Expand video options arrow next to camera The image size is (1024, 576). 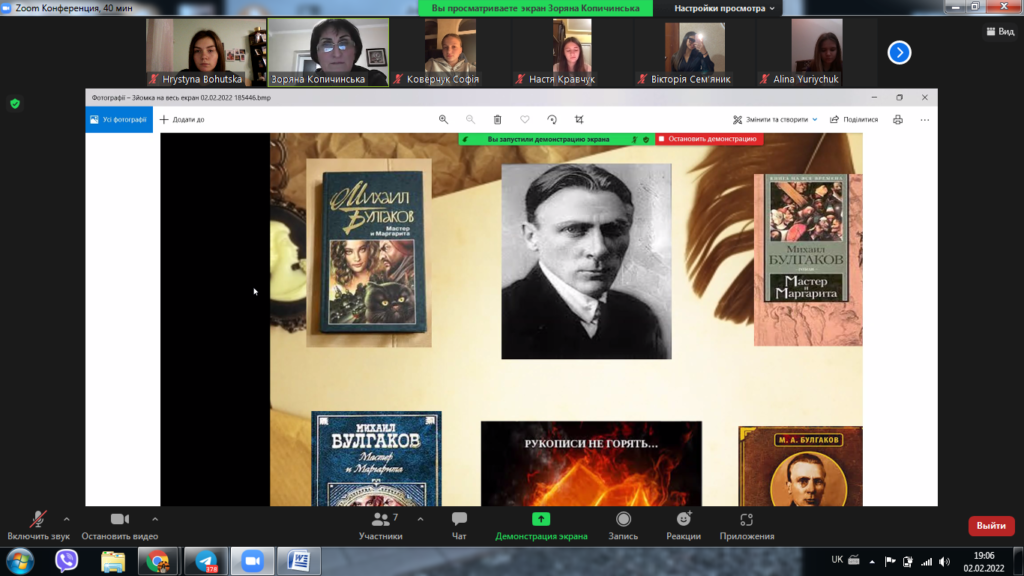pos(155,520)
